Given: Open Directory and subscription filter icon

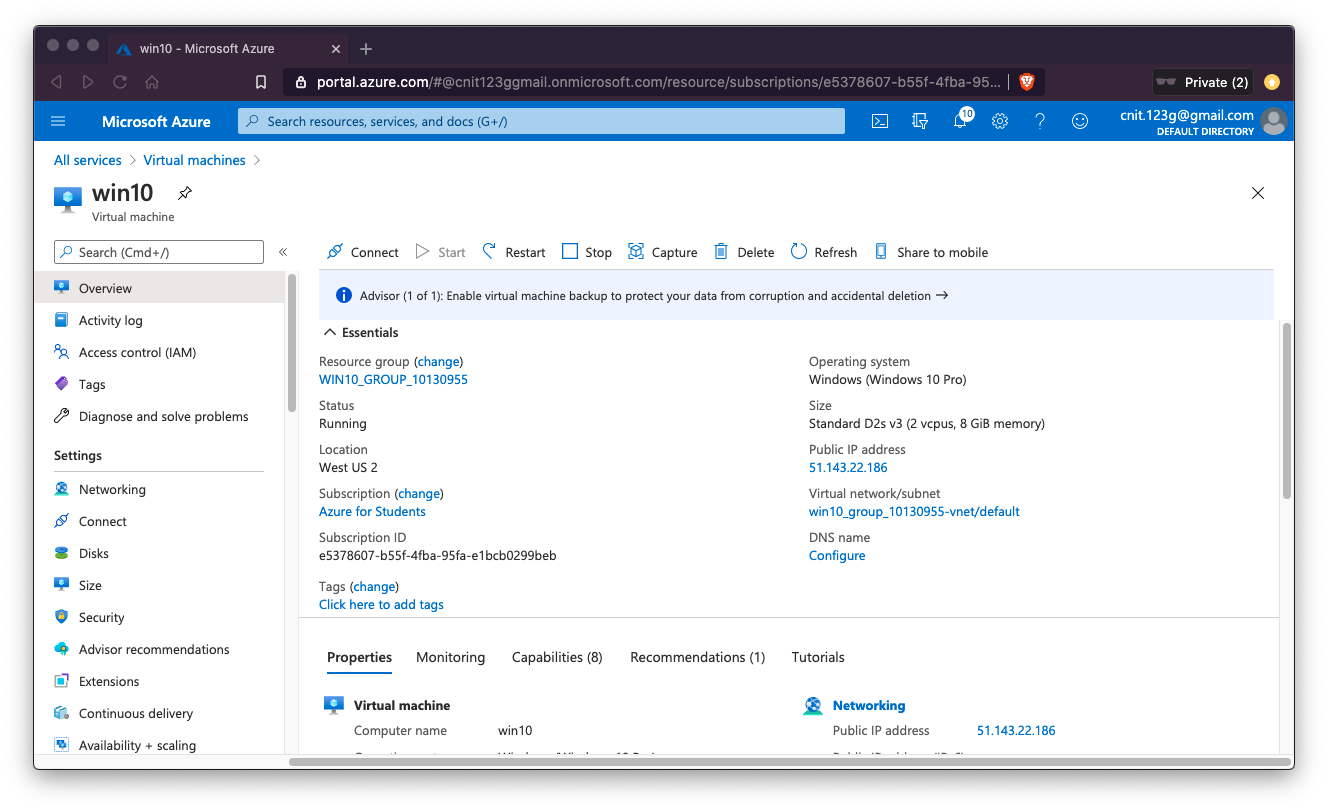Looking at the screenshot, I should click(920, 121).
